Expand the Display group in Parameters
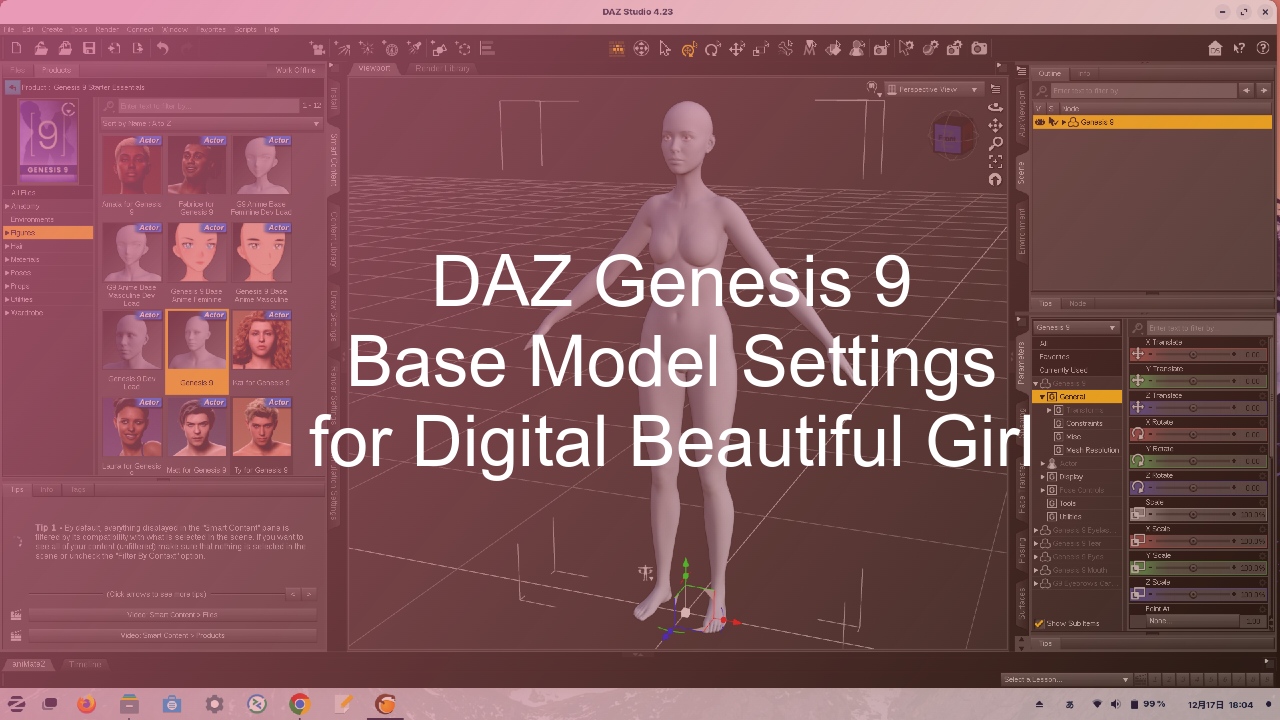Viewport: 1280px width, 720px height. (1043, 477)
